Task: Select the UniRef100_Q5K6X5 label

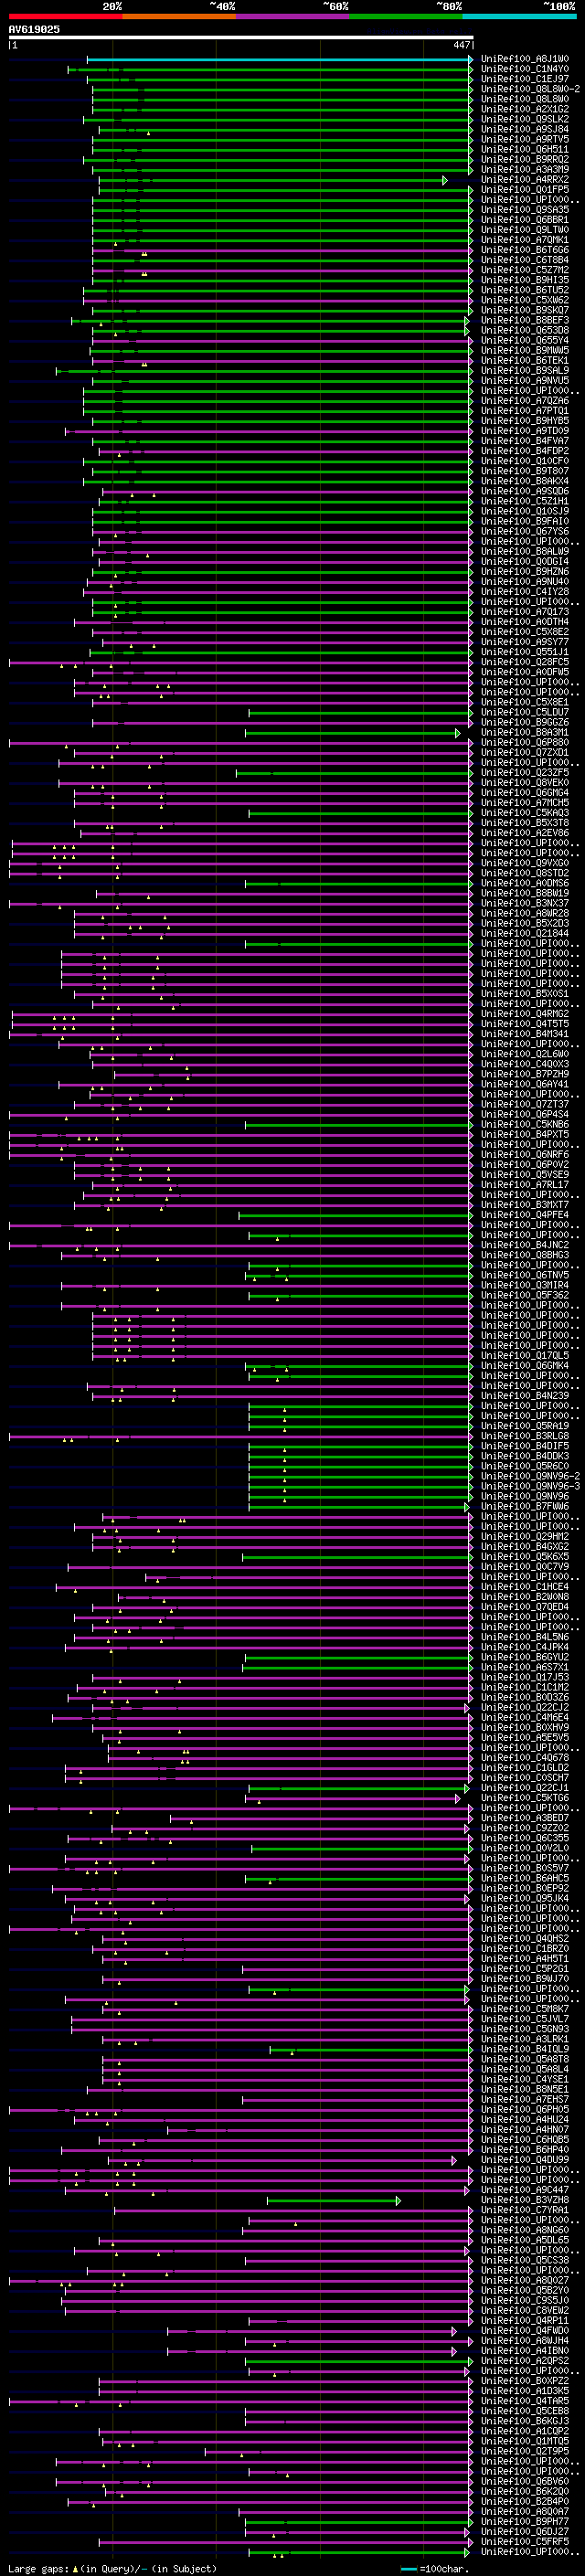Action: [524, 1557]
